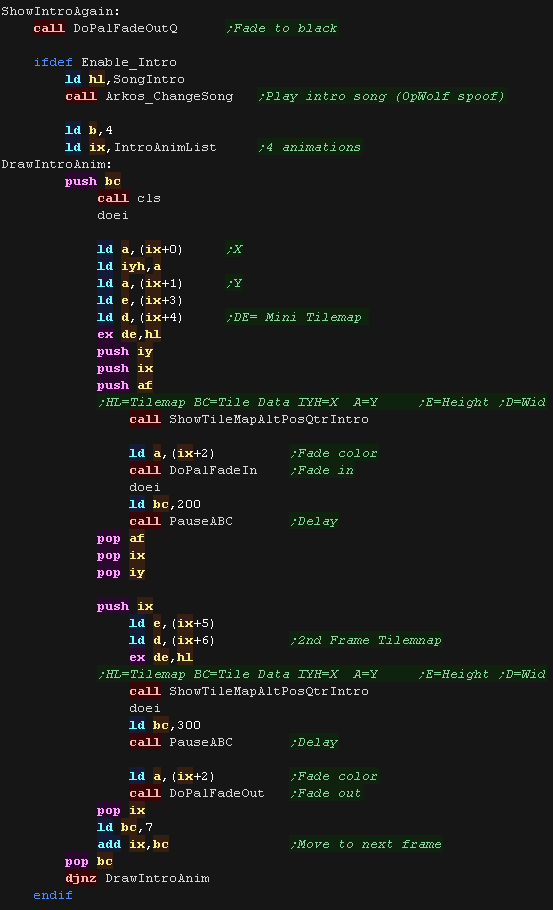This screenshot has height=910, width=553.
Task: Click the ShowIntroAgain label at top
Action: [x=61, y=11]
